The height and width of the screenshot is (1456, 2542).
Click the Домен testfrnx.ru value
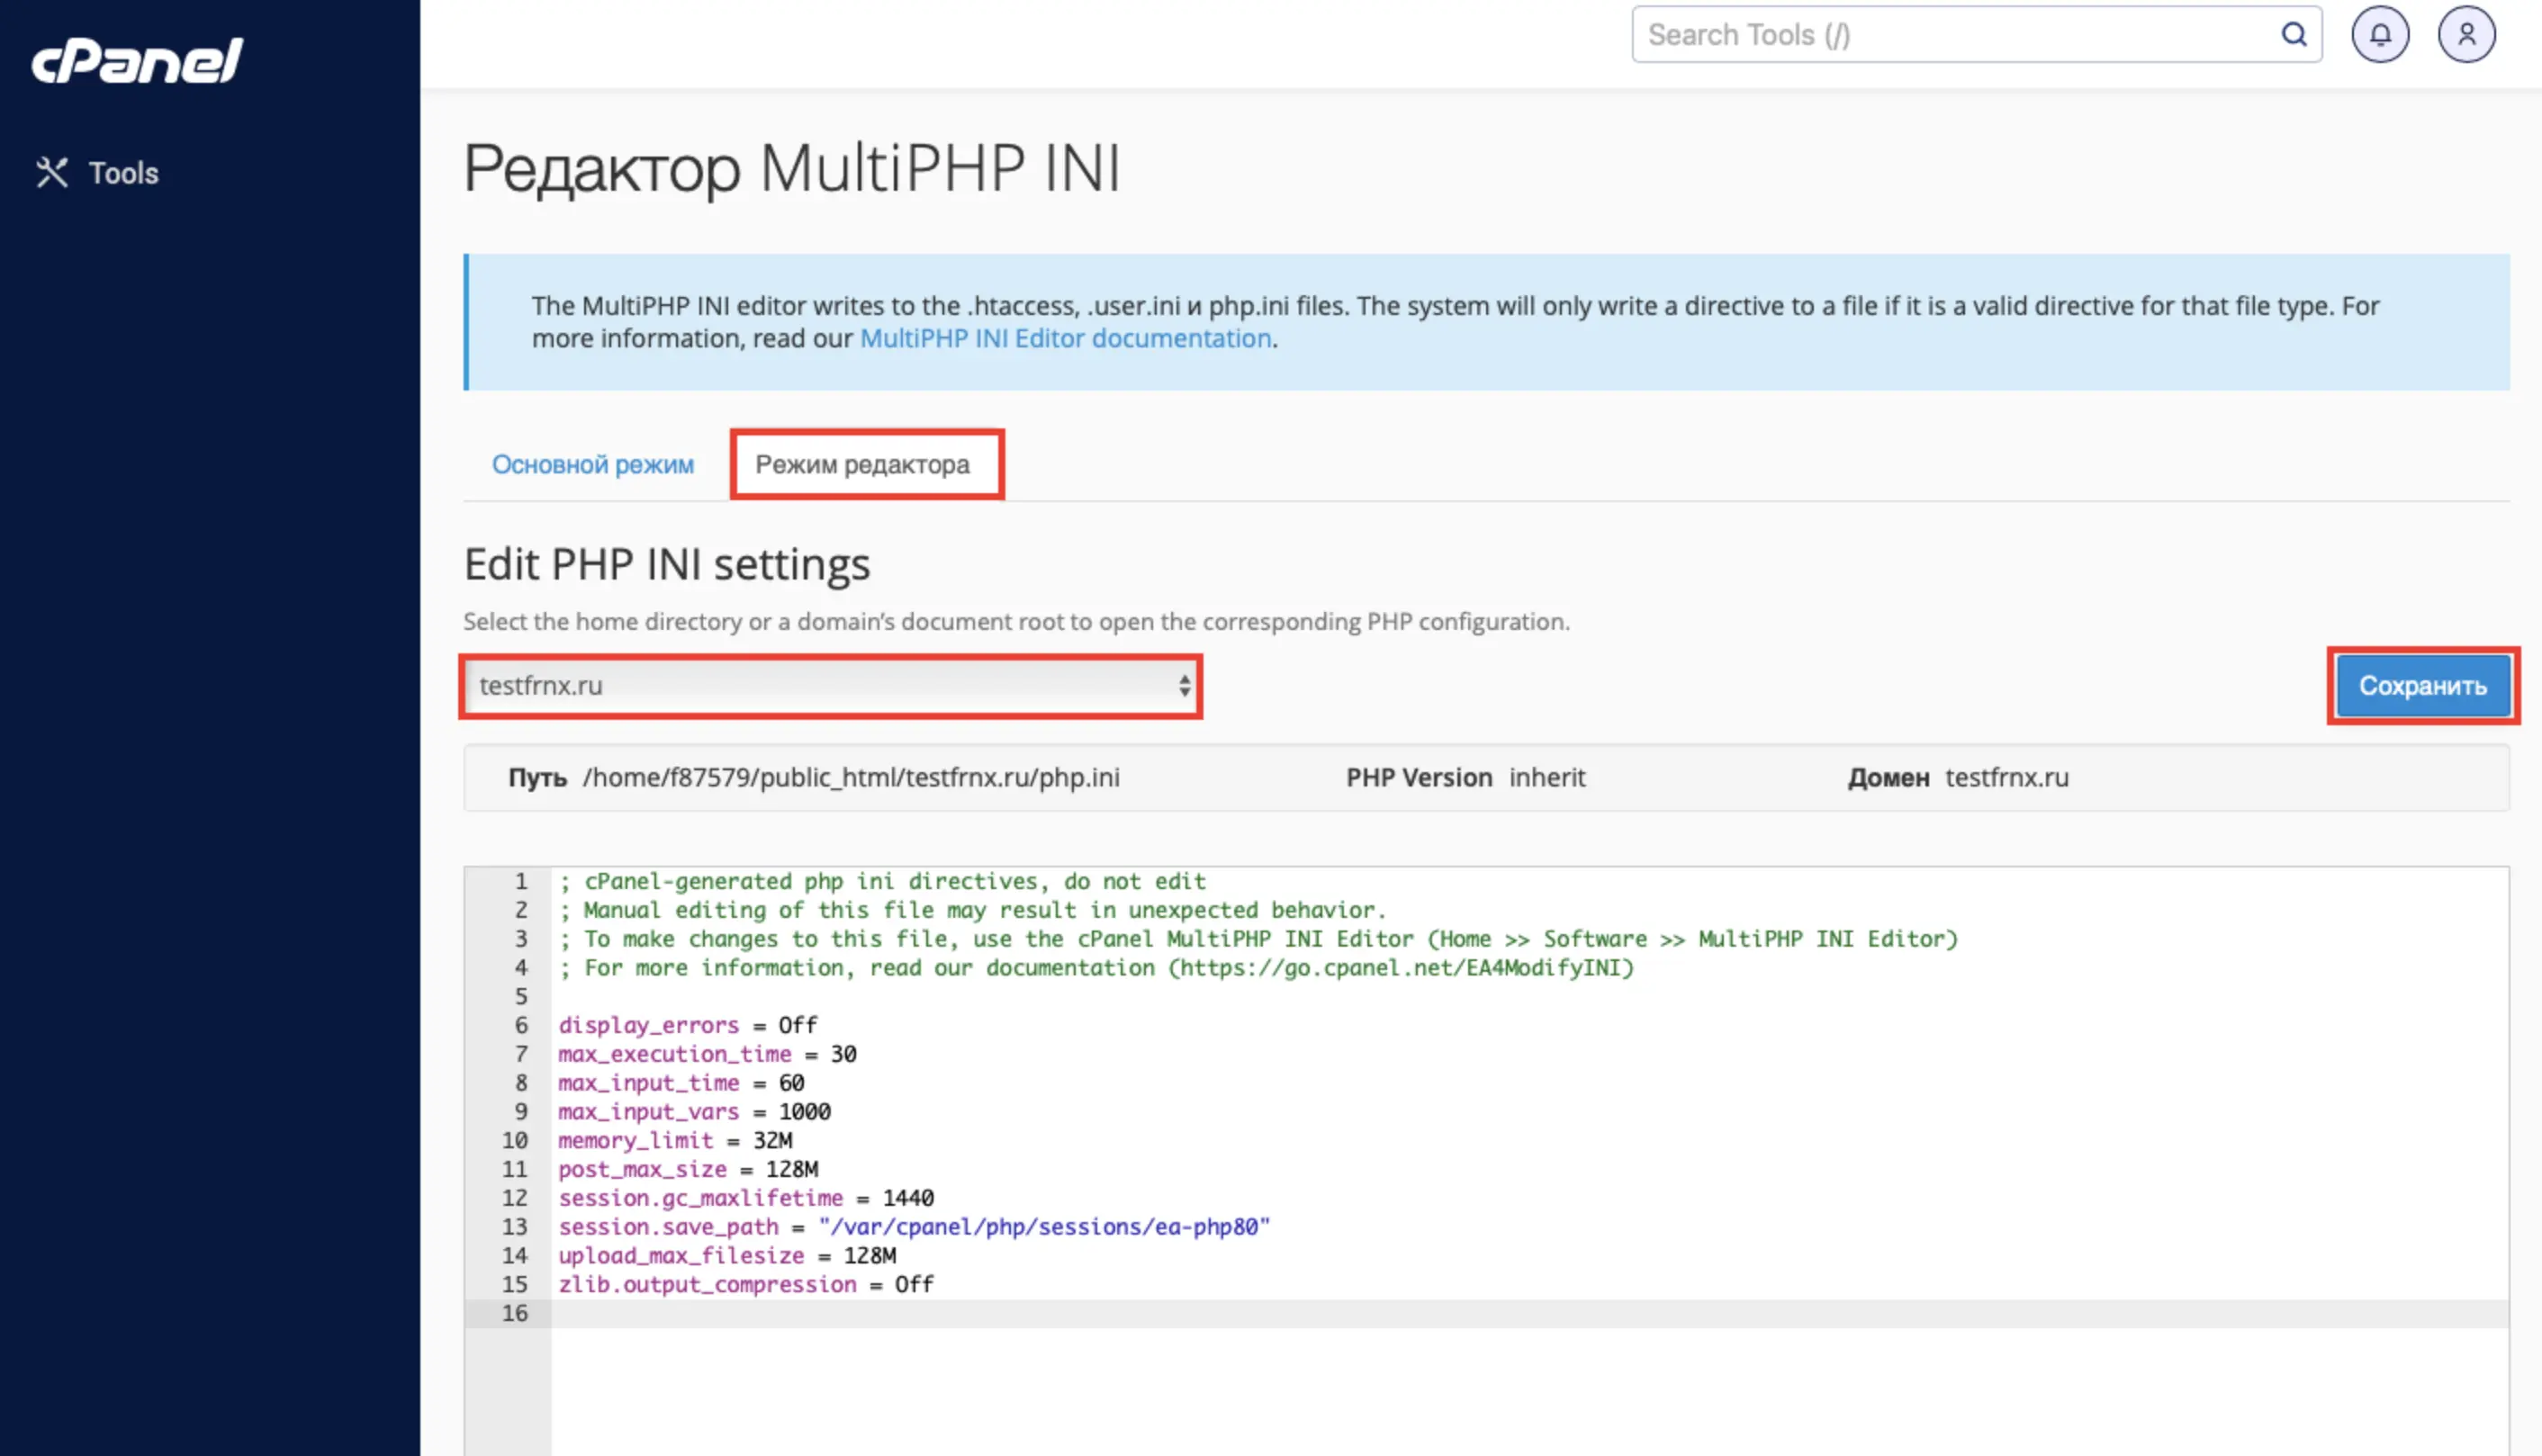(2006, 778)
